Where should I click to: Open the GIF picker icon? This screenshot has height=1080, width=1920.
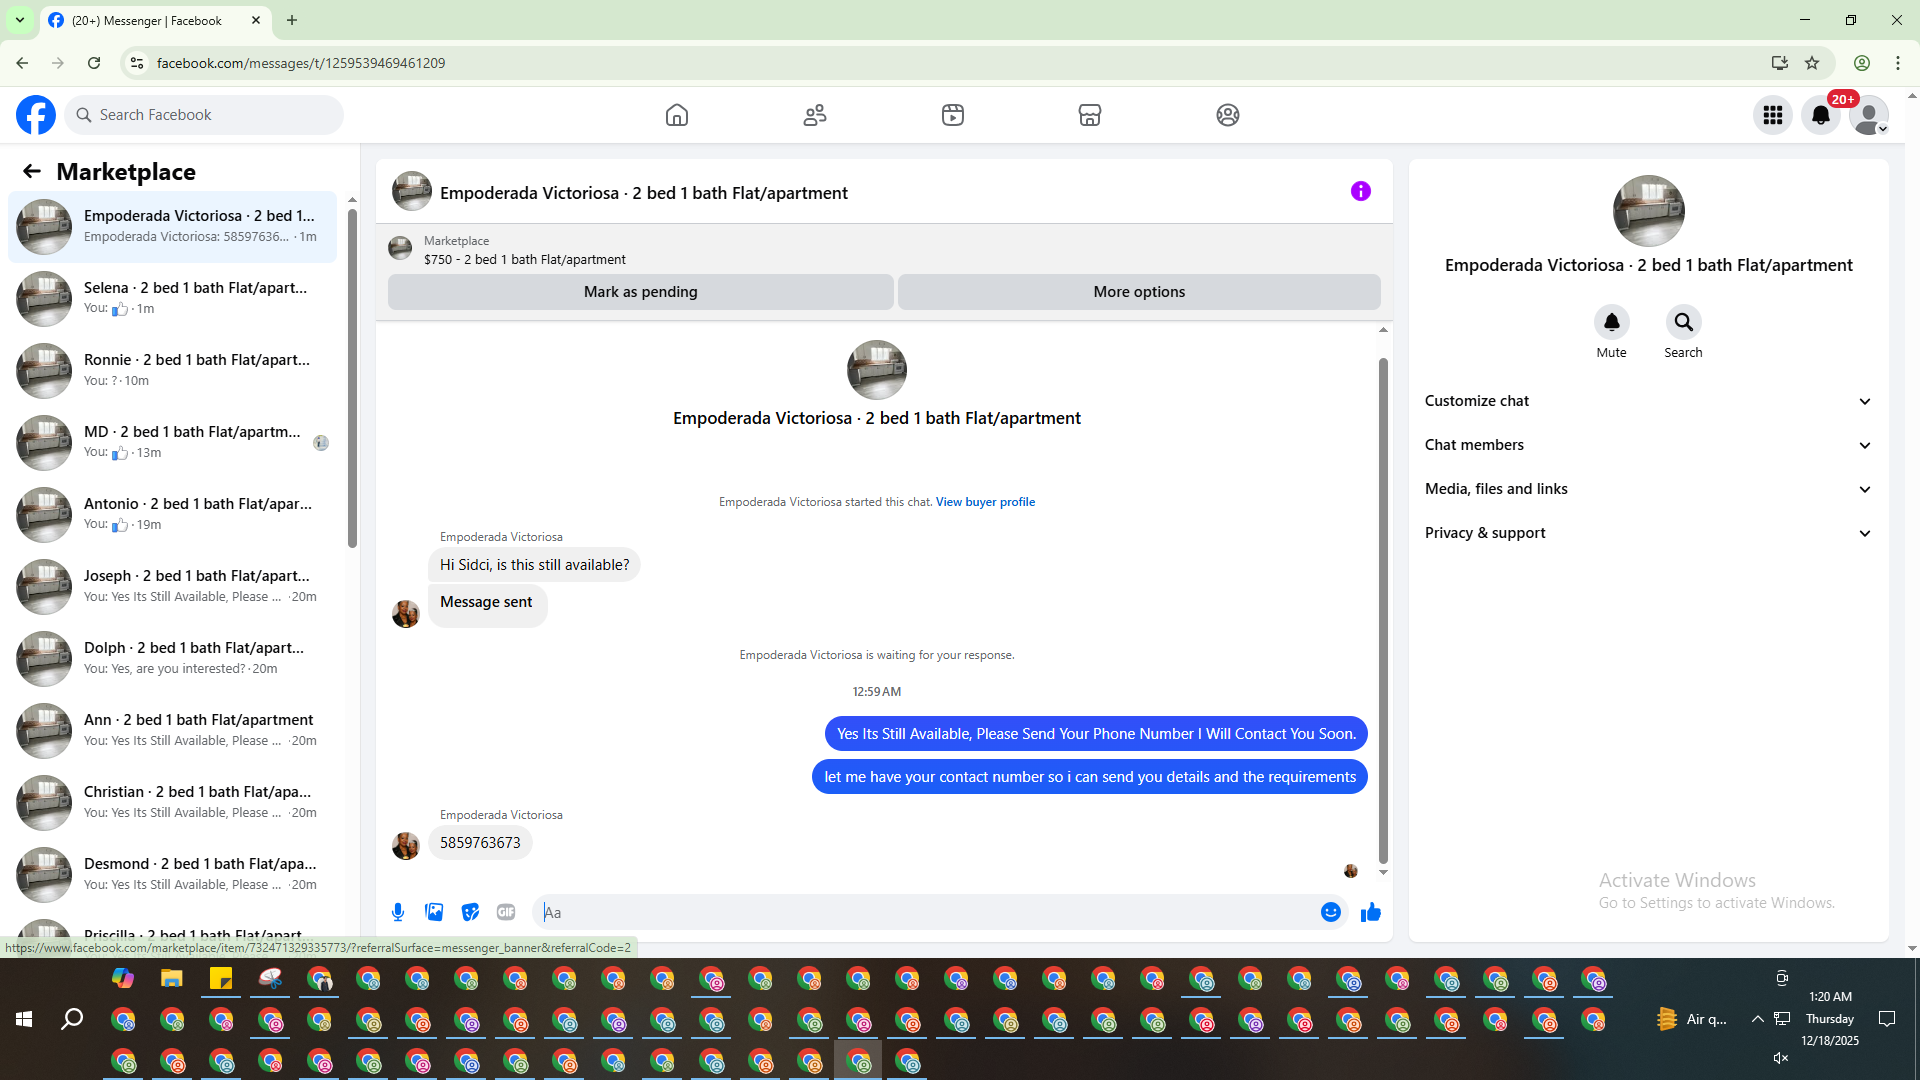pos(506,912)
